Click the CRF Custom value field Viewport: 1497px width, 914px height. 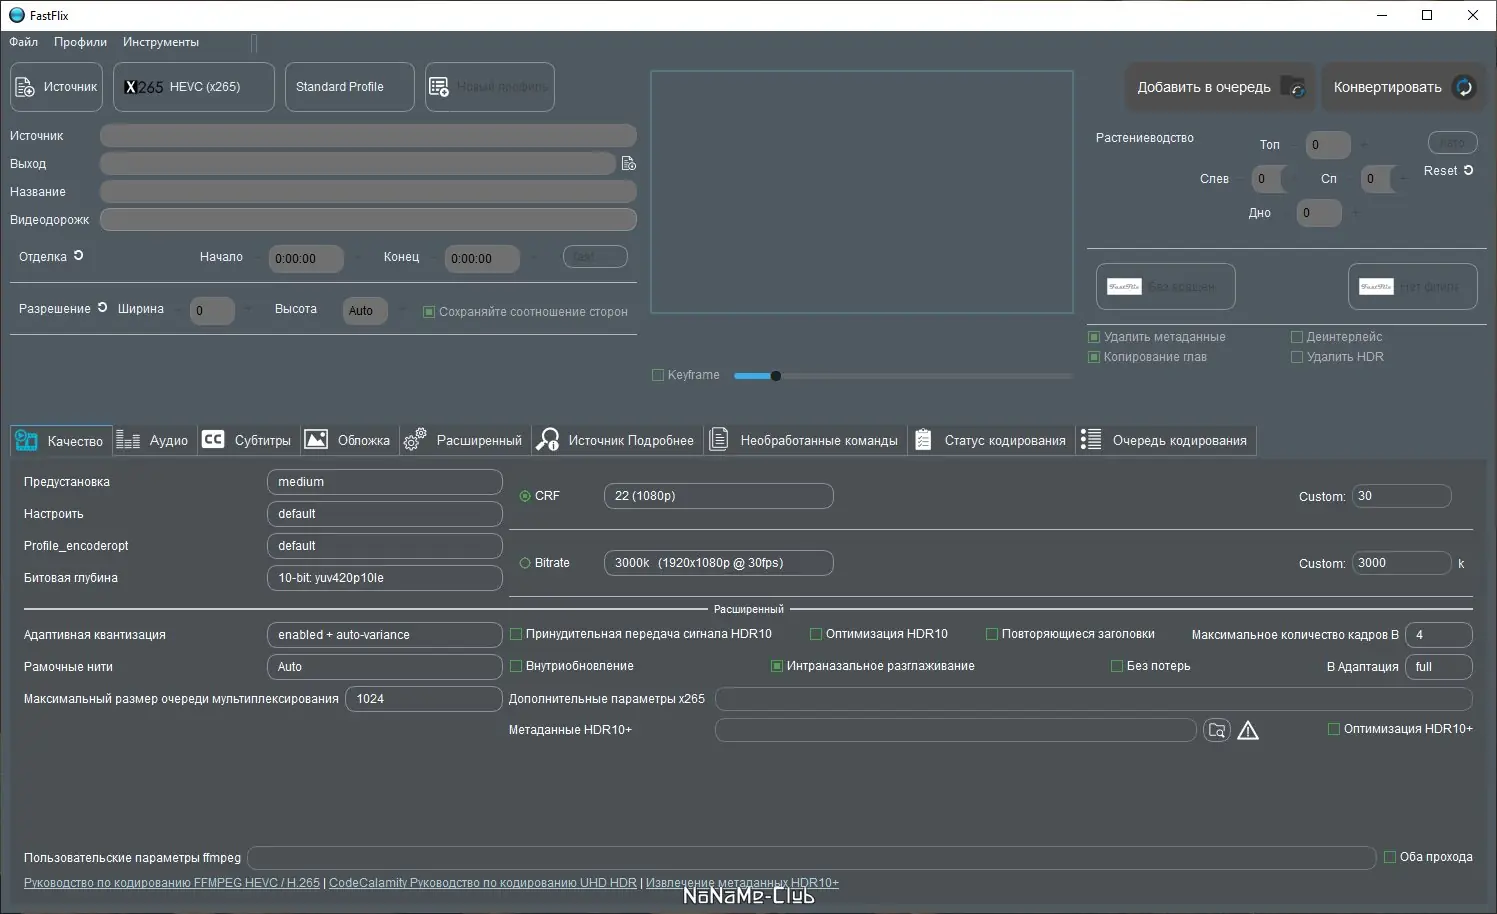(x=1401, y=496)
